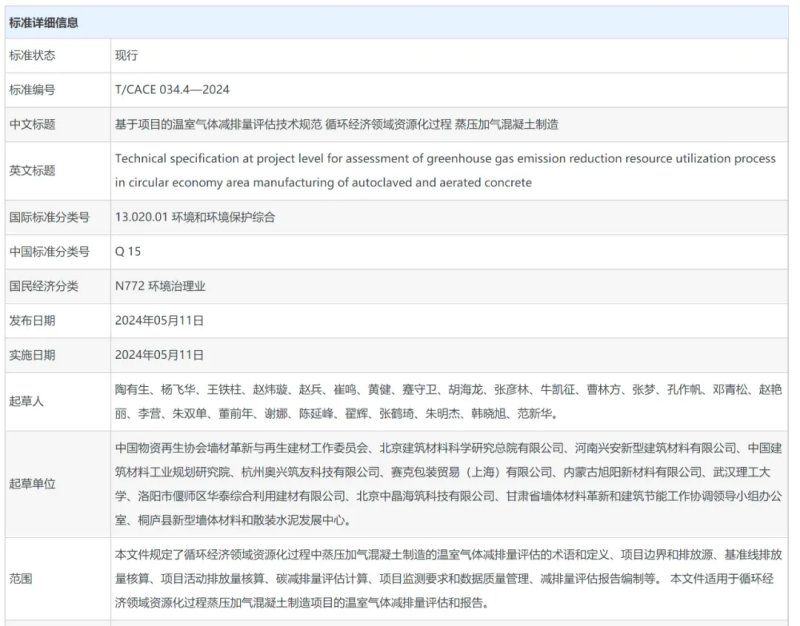Select the 国民经济分类 label cell
The image size is (800, 626).
pyautogui.click(x=58, y=286)
